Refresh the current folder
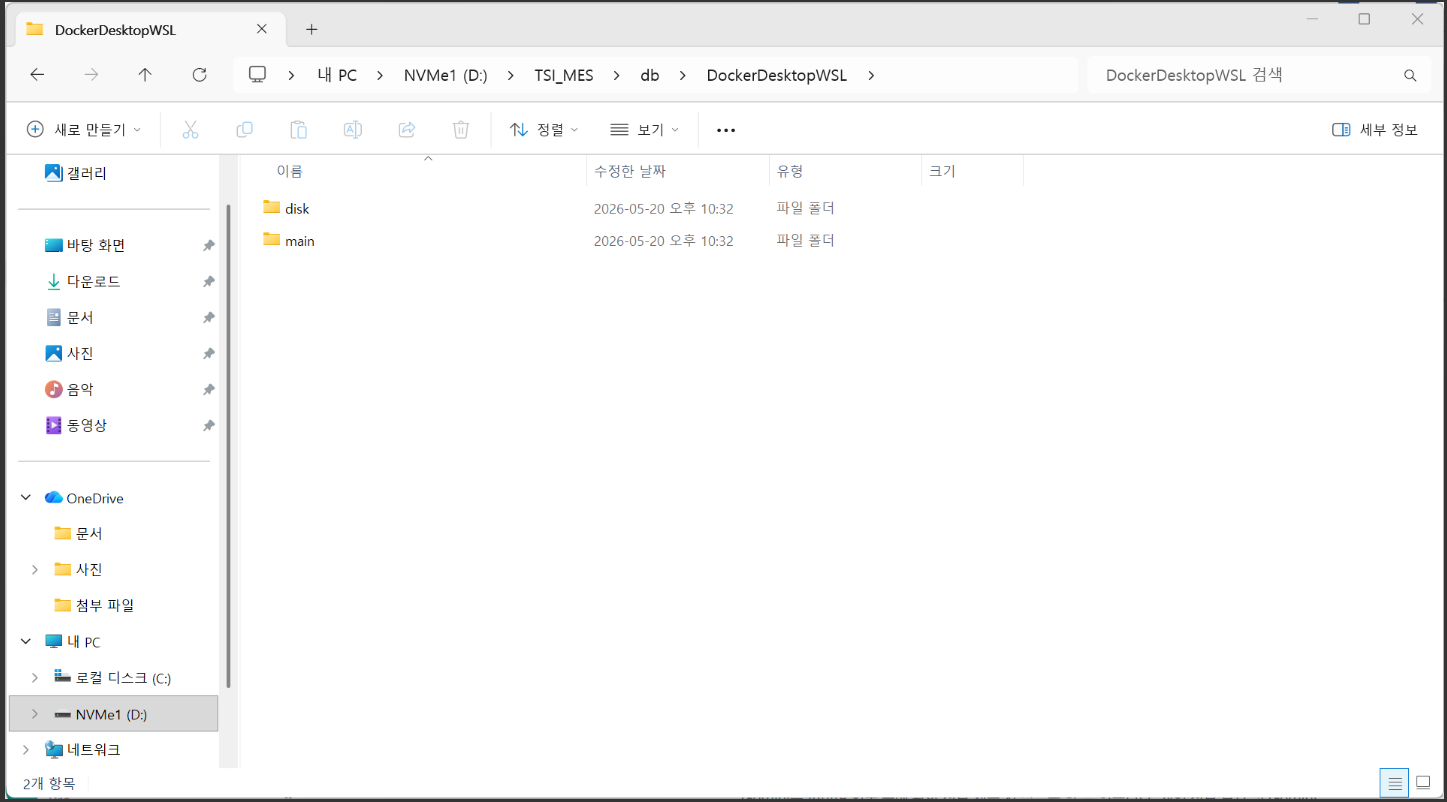Image resolution: width=1447 pixels, height=802 pixels. (199, 75)
